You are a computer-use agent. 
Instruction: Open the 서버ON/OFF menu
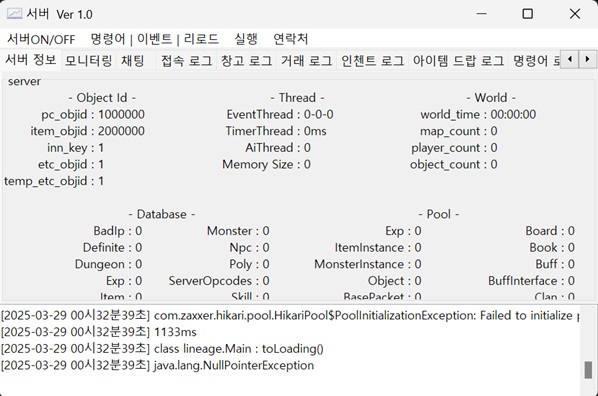point(41,39)
